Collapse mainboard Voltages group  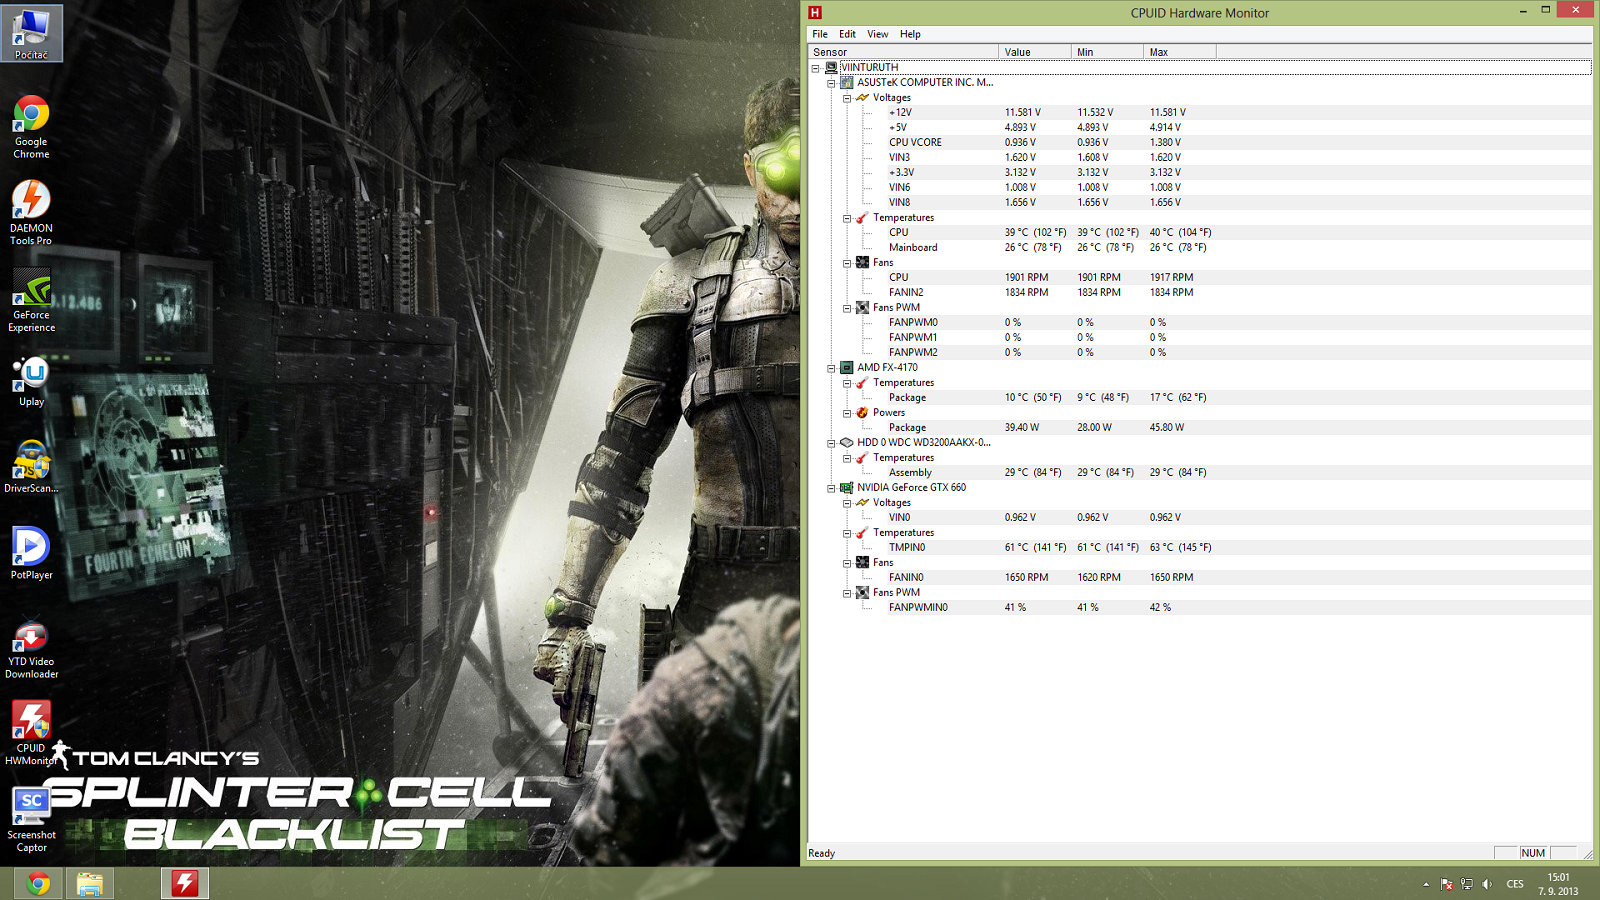pos(847,98)
